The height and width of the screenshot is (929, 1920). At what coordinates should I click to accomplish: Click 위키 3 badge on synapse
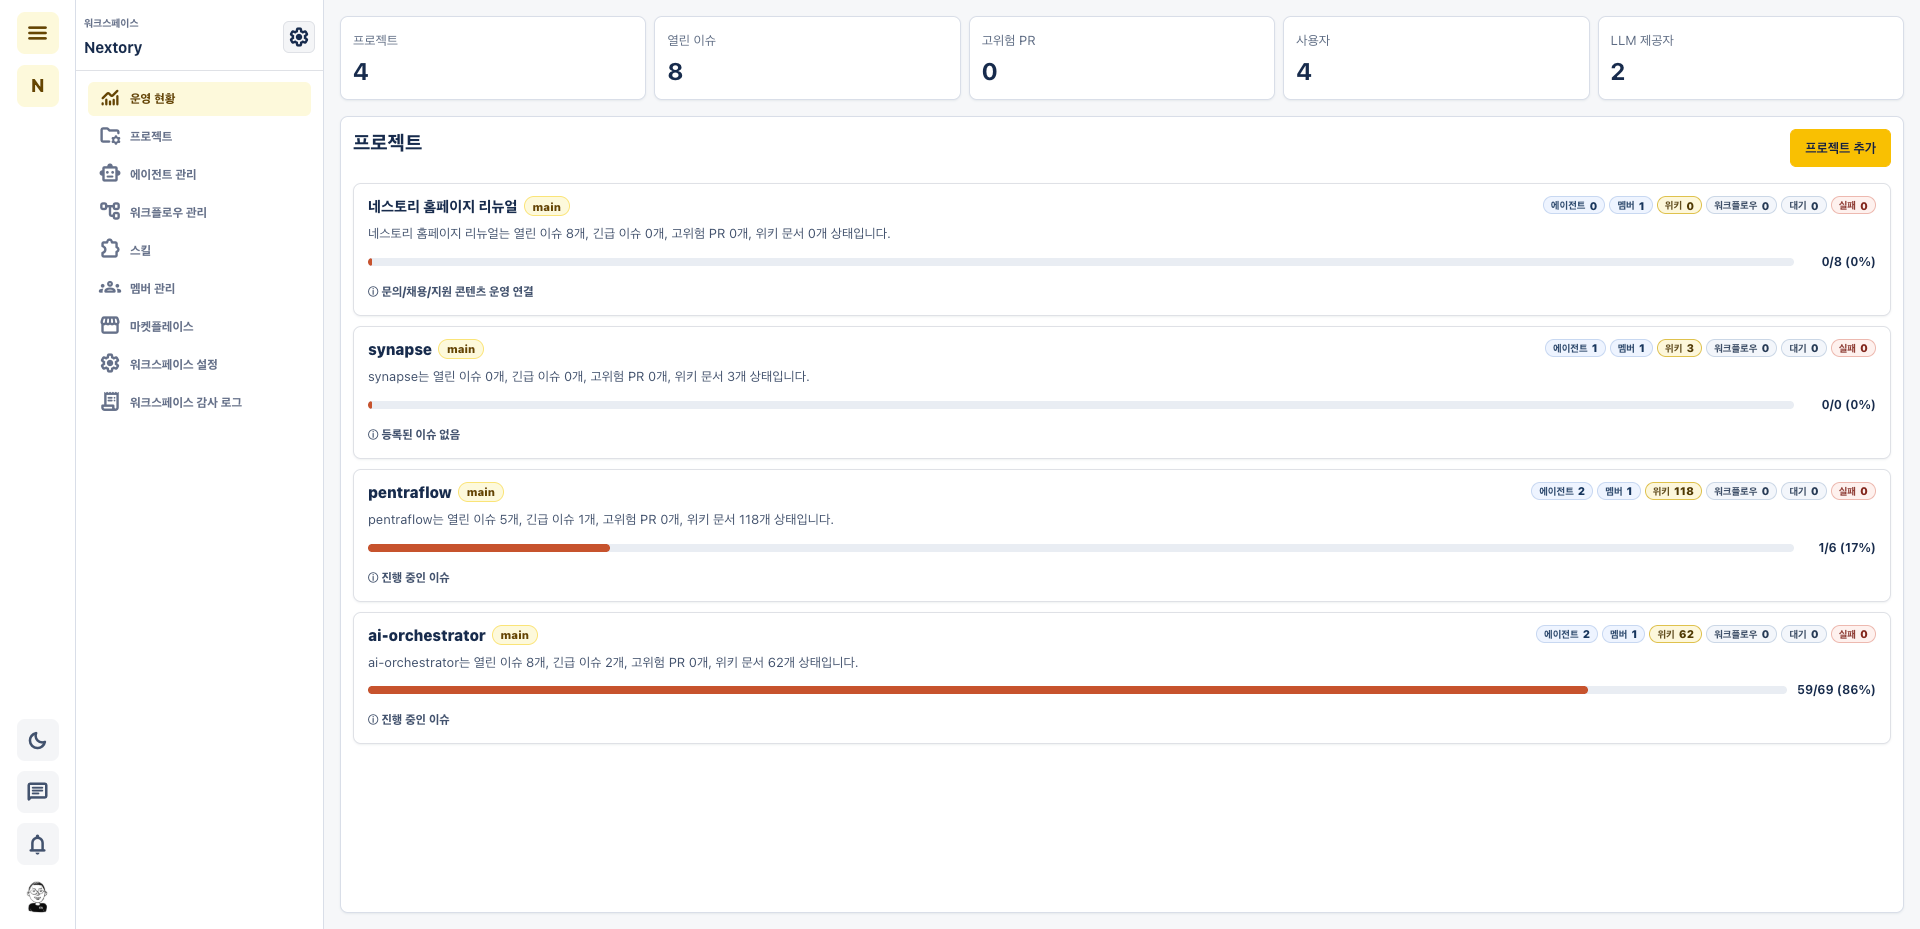[1679, 348]
